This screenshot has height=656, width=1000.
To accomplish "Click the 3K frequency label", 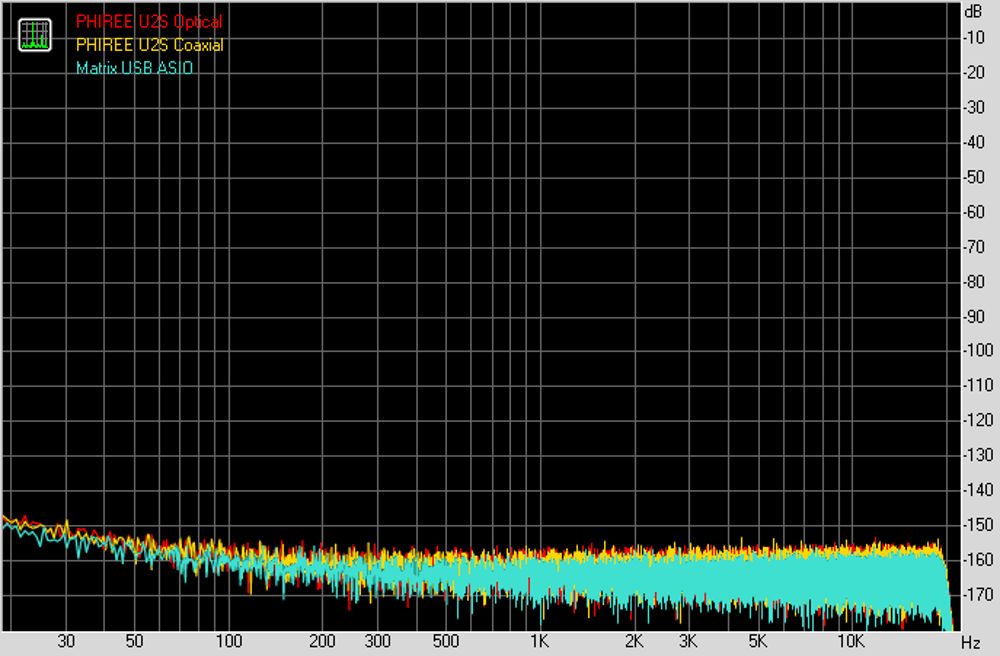I will click(688, 641).
